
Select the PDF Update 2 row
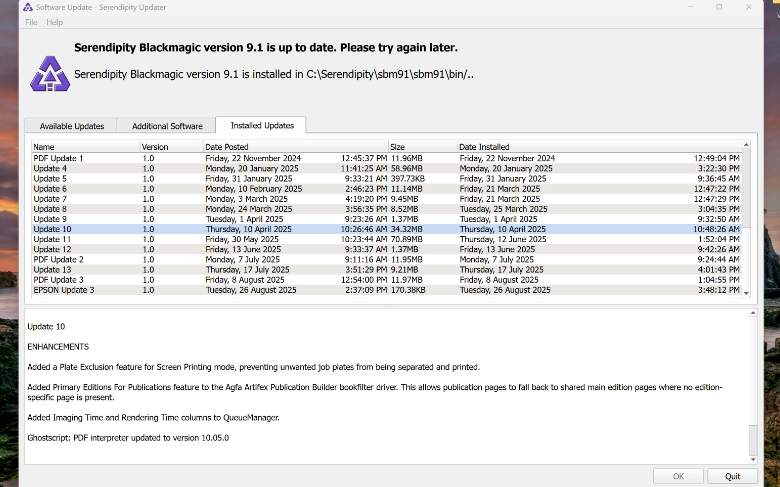(387, 259)
